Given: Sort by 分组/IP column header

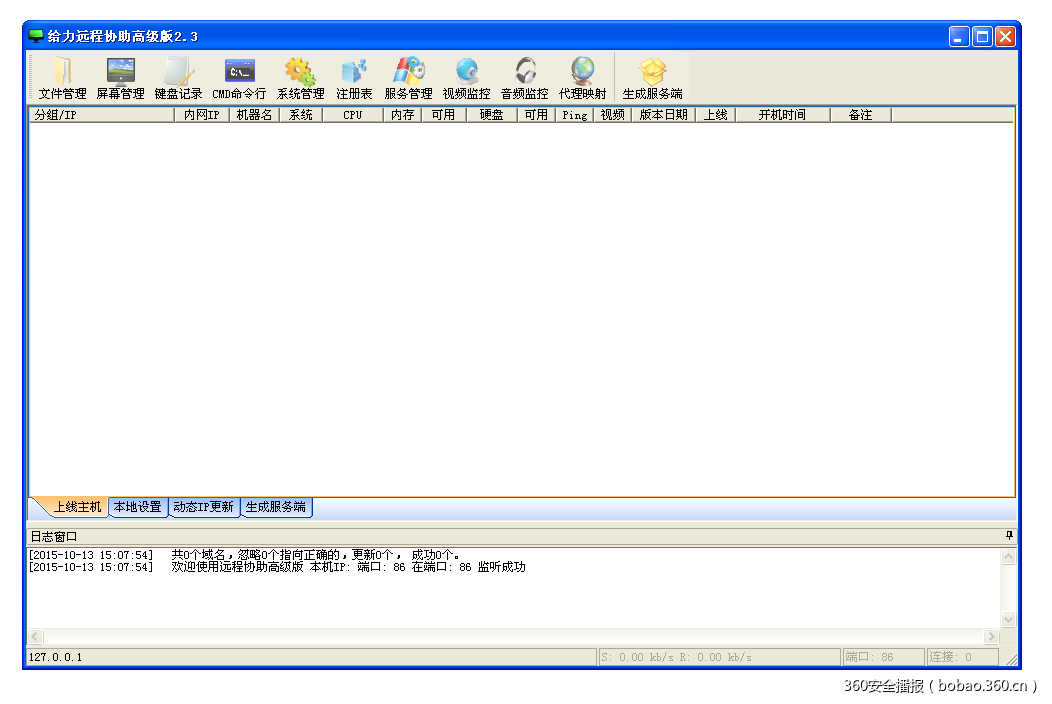Looking at the screenshot, I should click(100, 115).
